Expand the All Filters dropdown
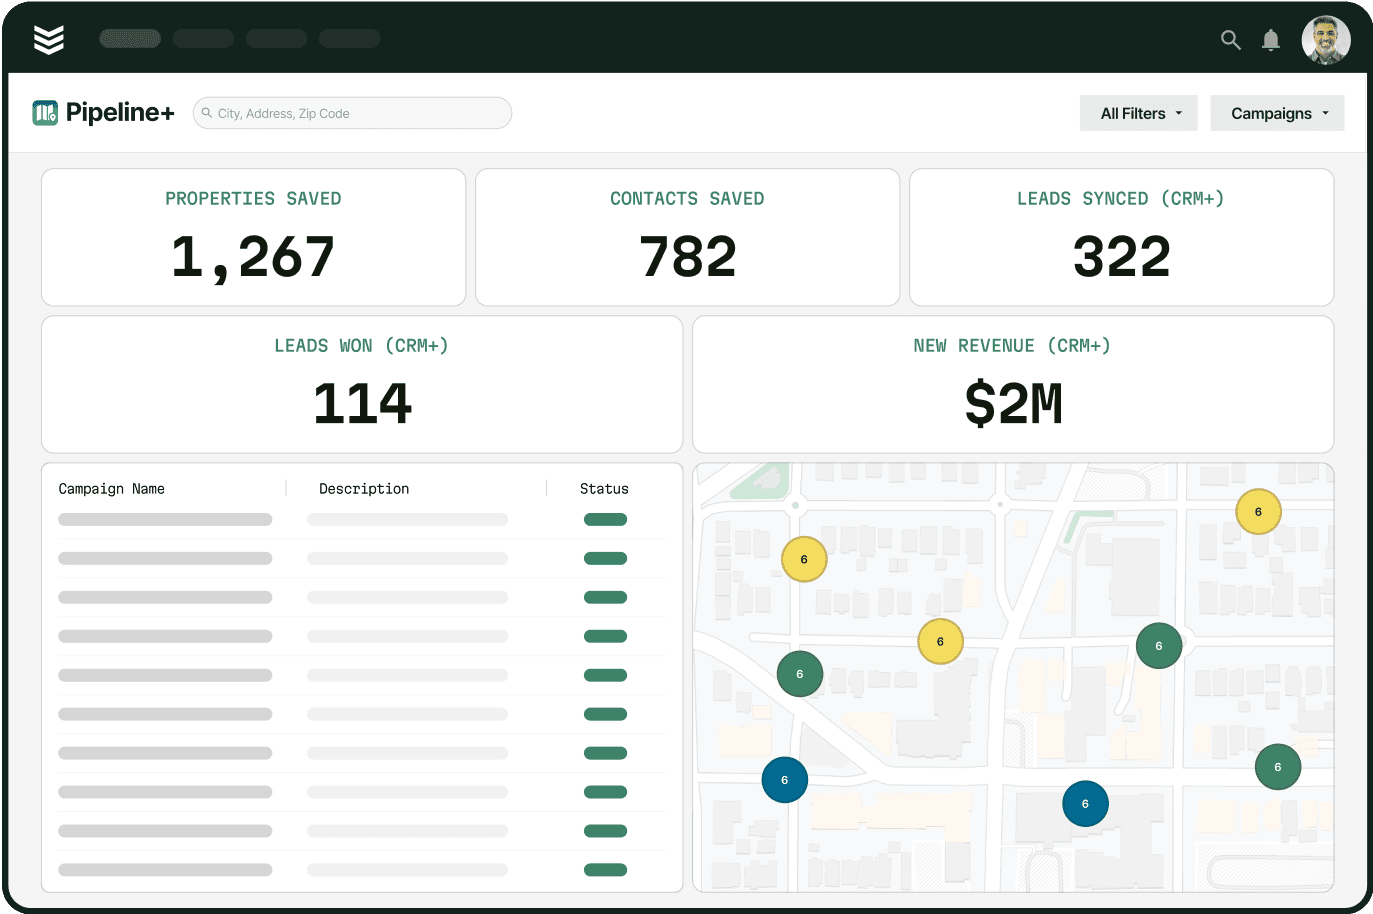This screenshot has height=914, width=1373. [x=1141, y=113]
